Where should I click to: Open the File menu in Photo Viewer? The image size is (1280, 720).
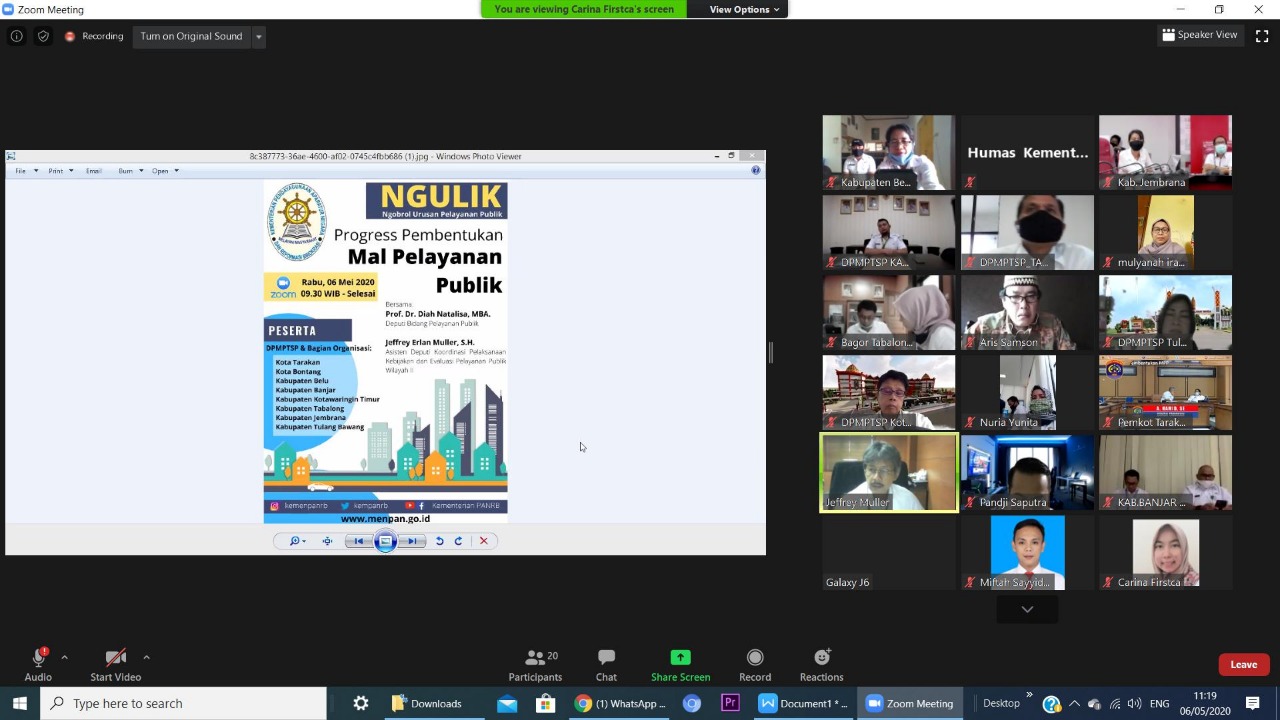(26, 171)
